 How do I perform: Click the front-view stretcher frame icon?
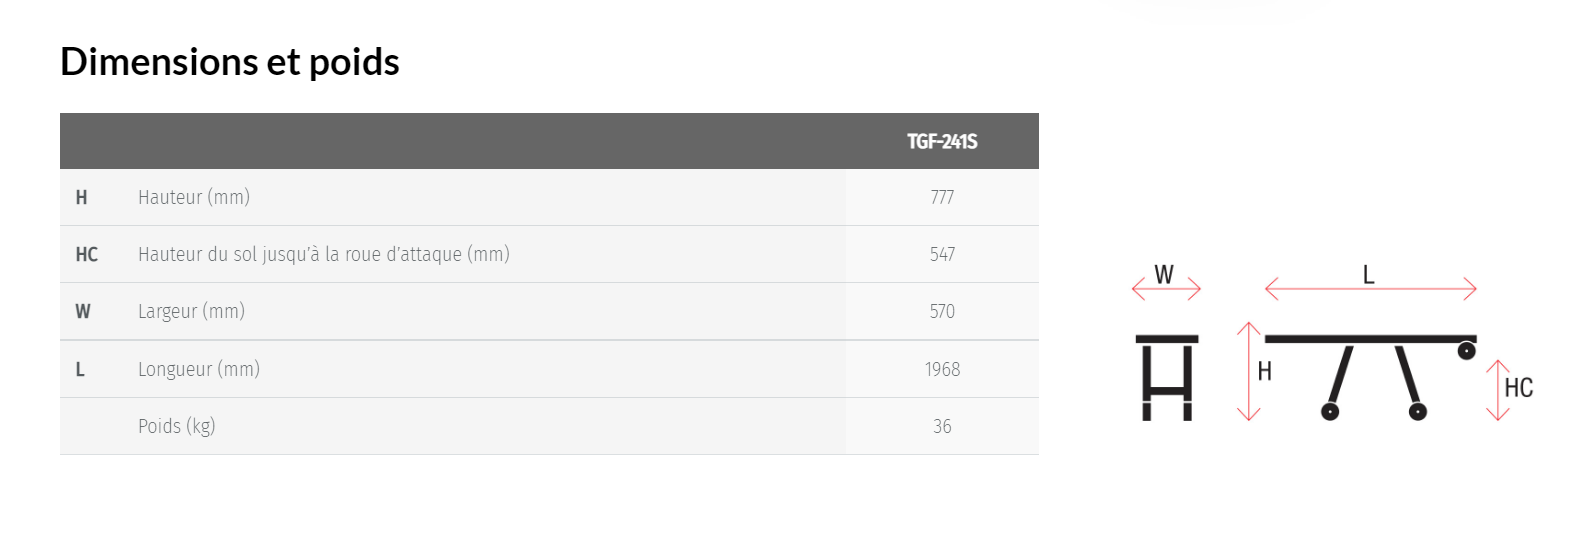point(1167,377)
